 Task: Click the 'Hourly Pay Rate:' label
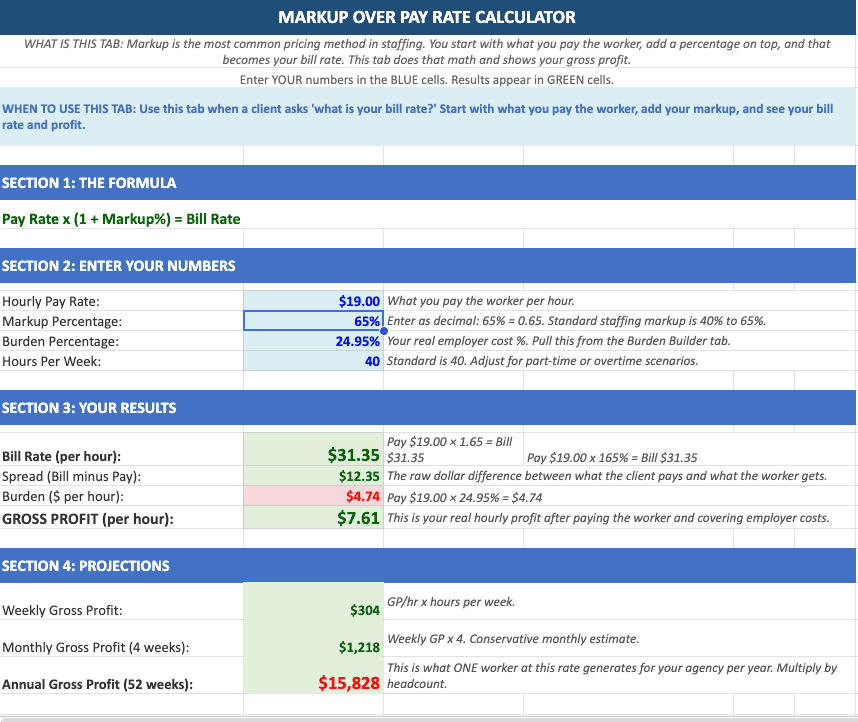(x=51, y=302)
